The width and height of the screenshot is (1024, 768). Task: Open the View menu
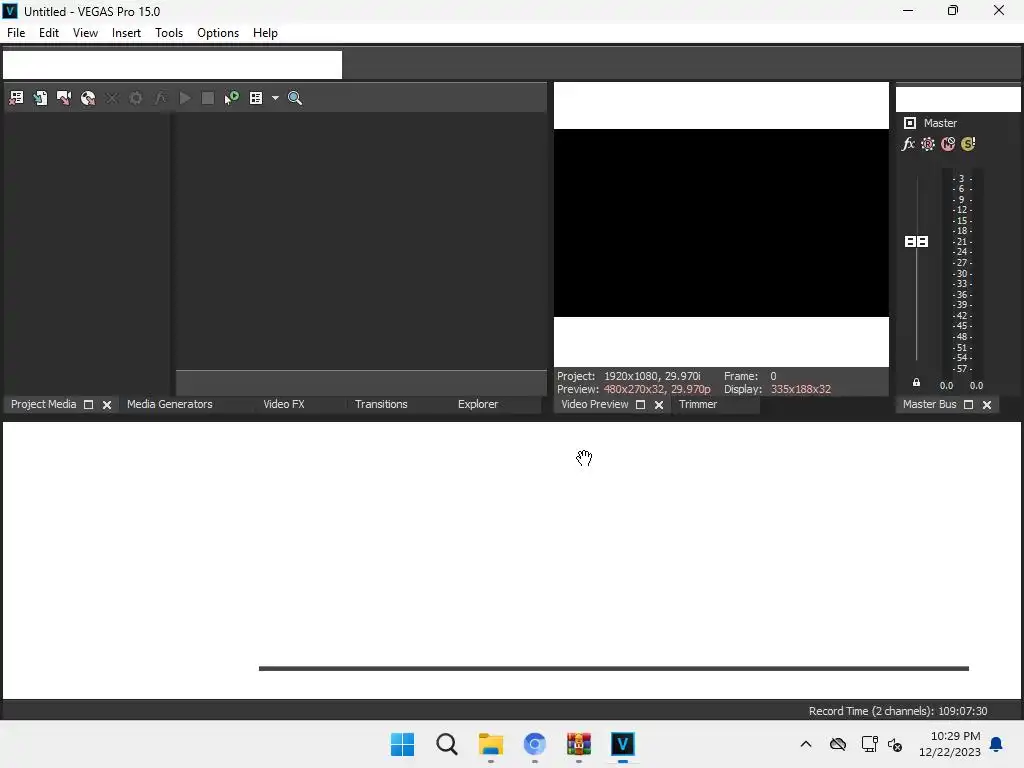pyautogui.click(x=86, y=33)
